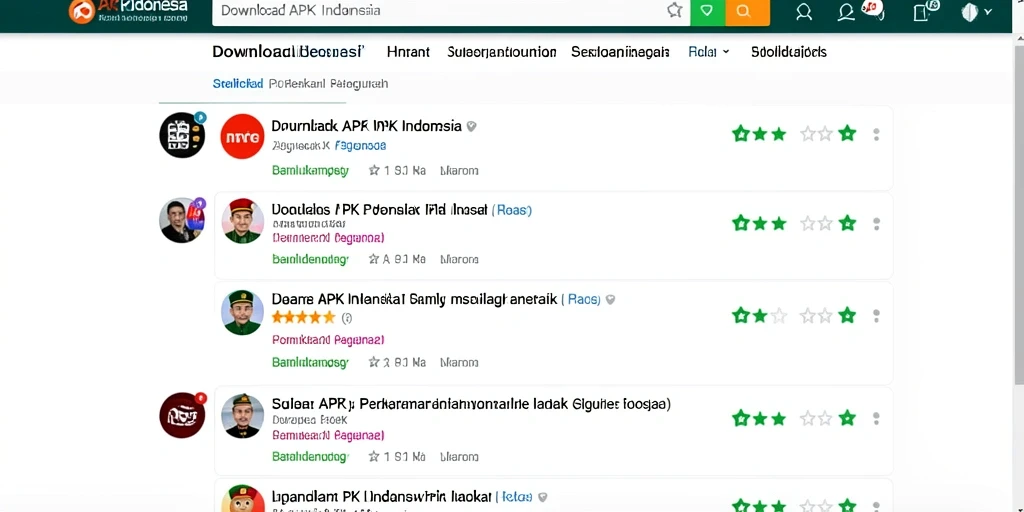Click the bookmark star in search bar
Image resolution: width=1024 pixels, height=512 pixels.
click(x=675, y=10)
